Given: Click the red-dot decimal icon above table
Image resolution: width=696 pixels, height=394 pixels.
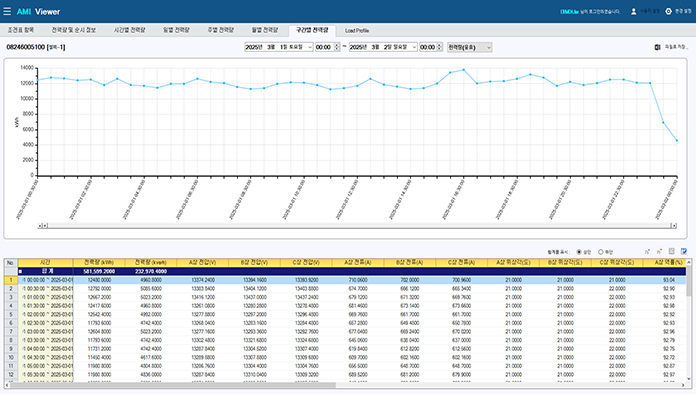Looking at the screenshot, I should click(659, 252).
